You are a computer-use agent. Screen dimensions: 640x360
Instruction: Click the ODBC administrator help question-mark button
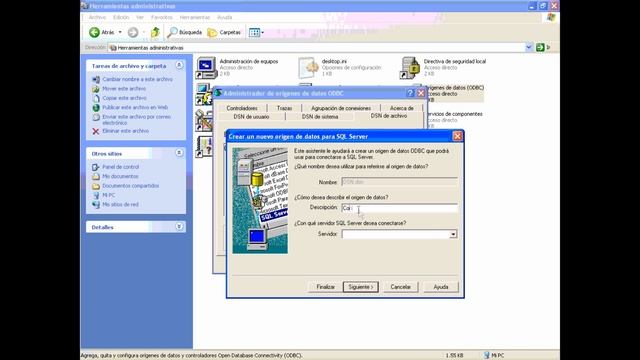tap(410, 93)
